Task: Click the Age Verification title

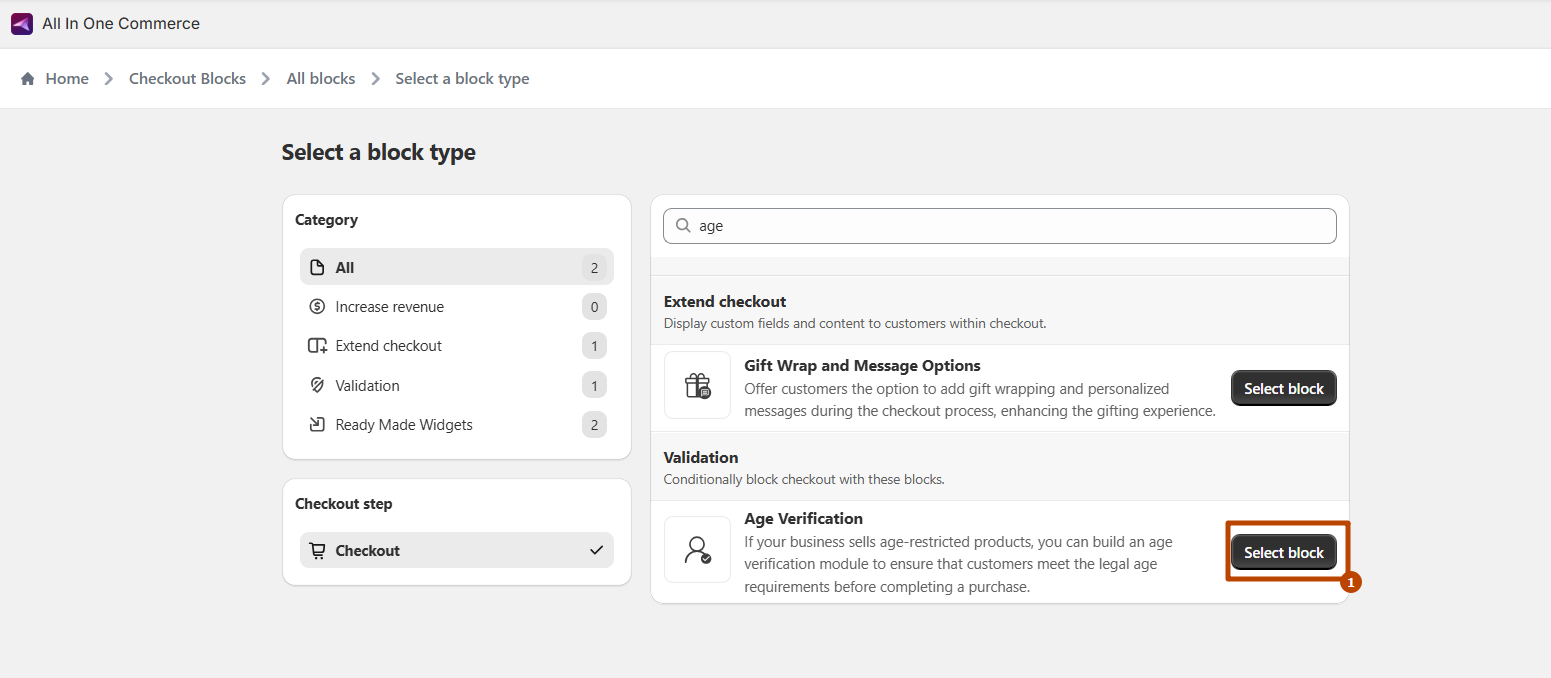Action: [x=803, y=519]
